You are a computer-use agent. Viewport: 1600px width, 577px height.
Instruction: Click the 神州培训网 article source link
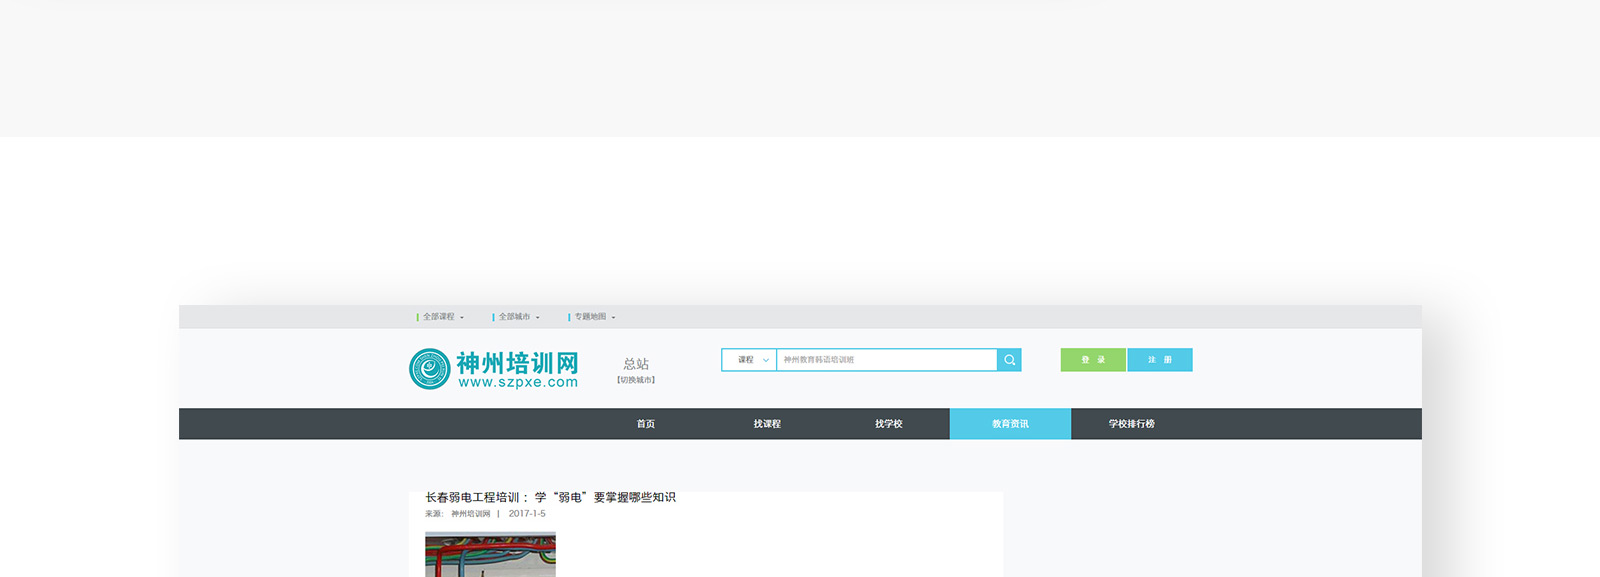tap(470, 514)
